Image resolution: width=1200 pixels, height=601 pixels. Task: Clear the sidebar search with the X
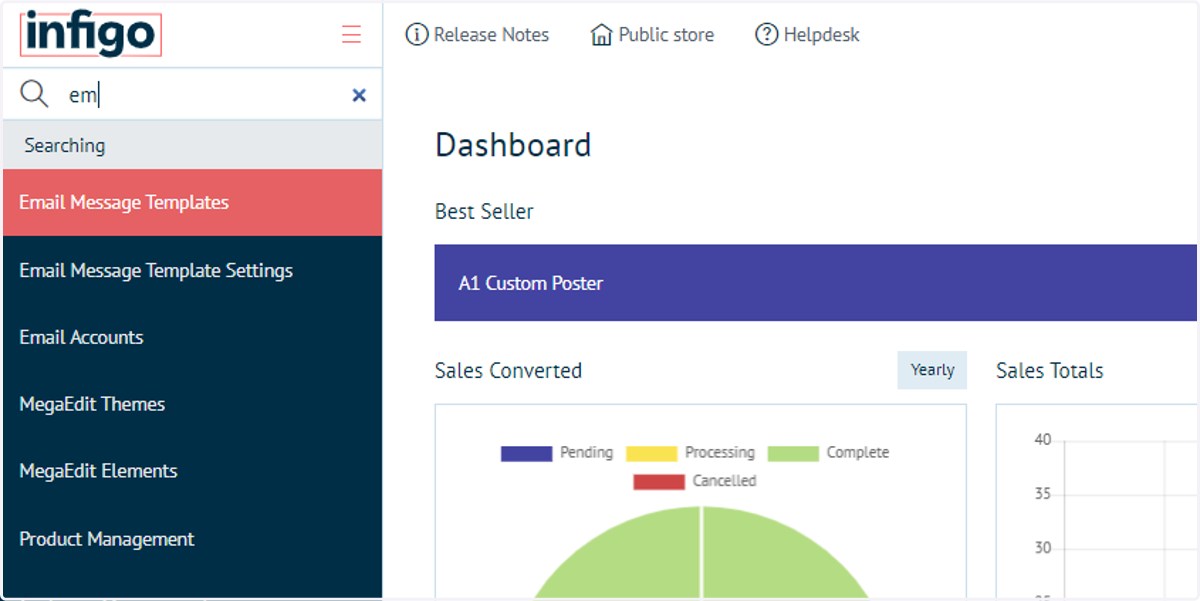click(x=359, y=95)
